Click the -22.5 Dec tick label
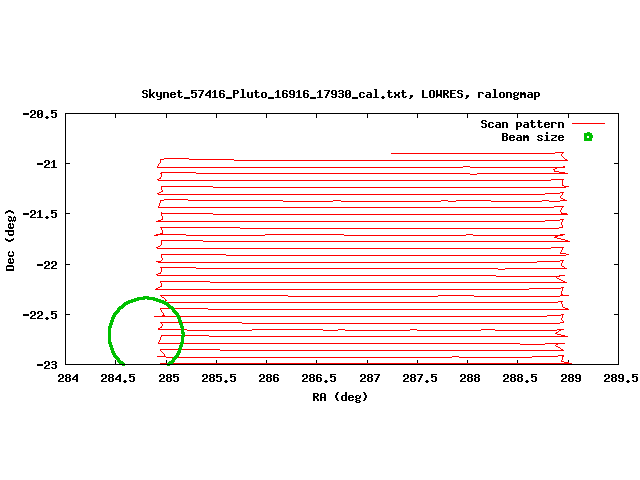Image resolution: width=640 pixels, height=480 pixels. pos(40,315)
